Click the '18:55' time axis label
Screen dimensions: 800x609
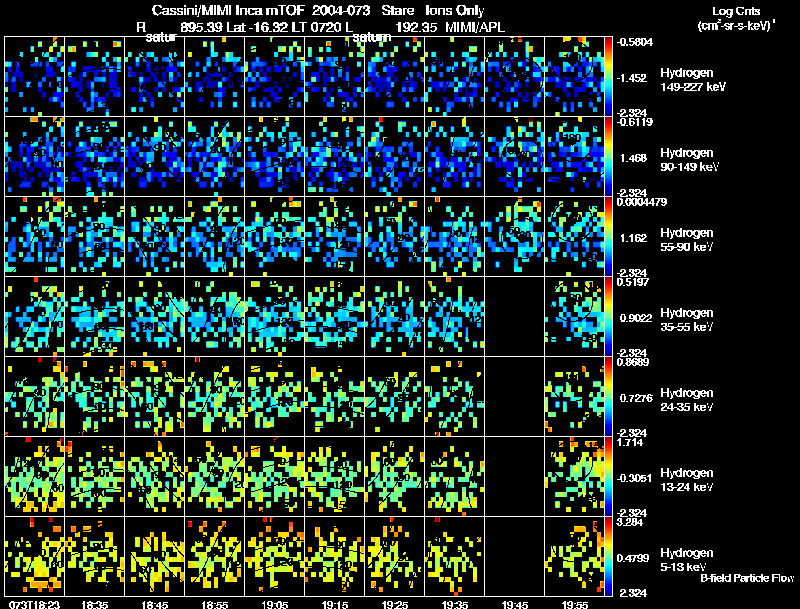pyautogui.click(x=214, y=604)
